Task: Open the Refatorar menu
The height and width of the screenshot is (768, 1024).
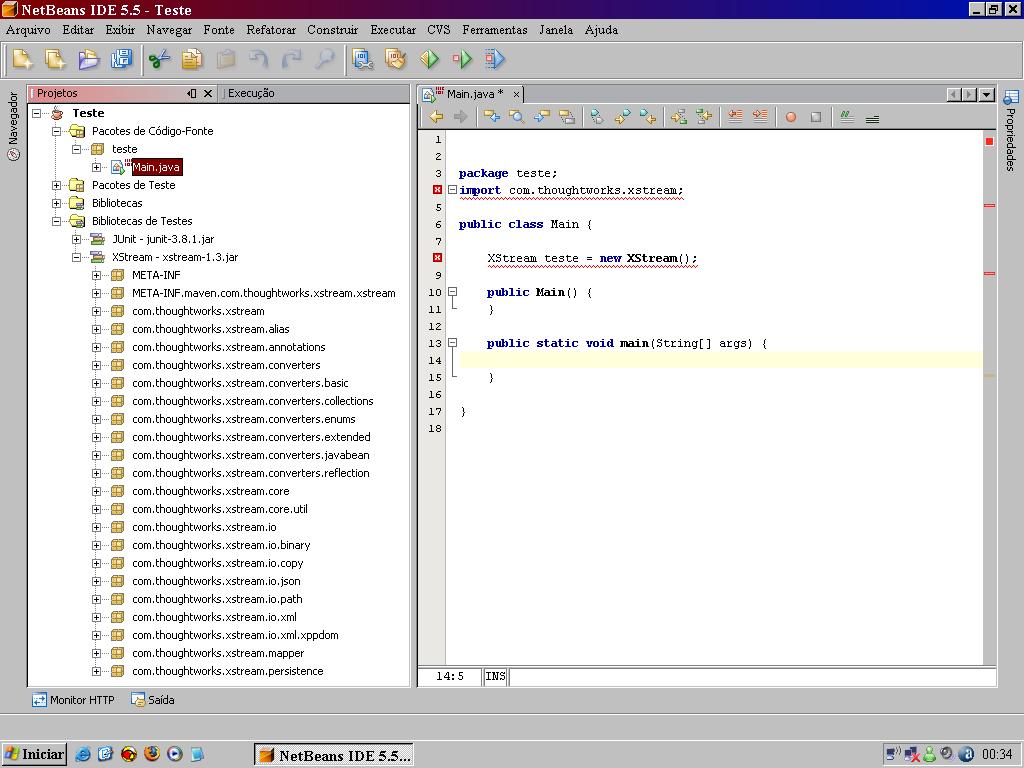Action: pyautogui.click(x=271, y=30)
